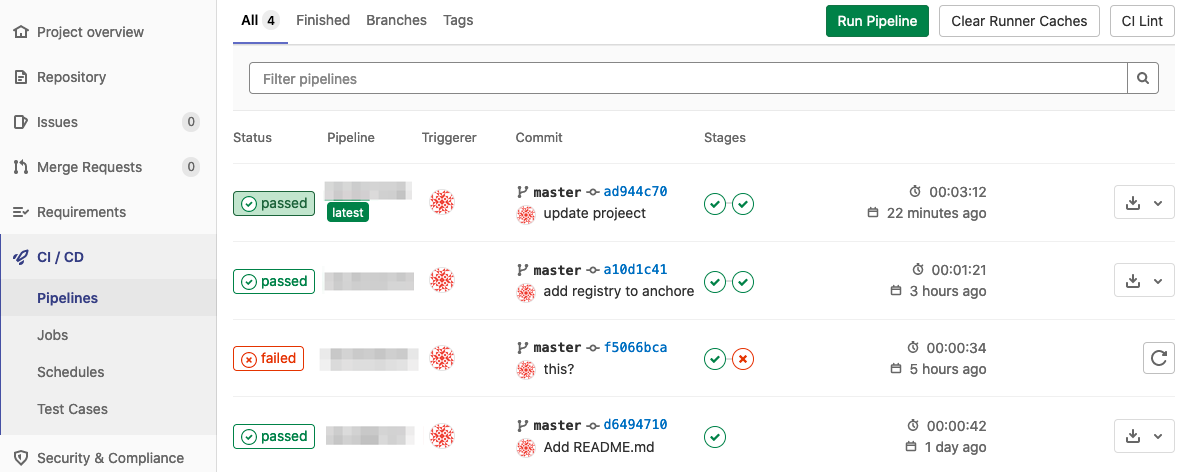This screenshot has height=472, width=1190.
Task: Click the Filter pipelines input field
Action: click(x=688, y=78)
